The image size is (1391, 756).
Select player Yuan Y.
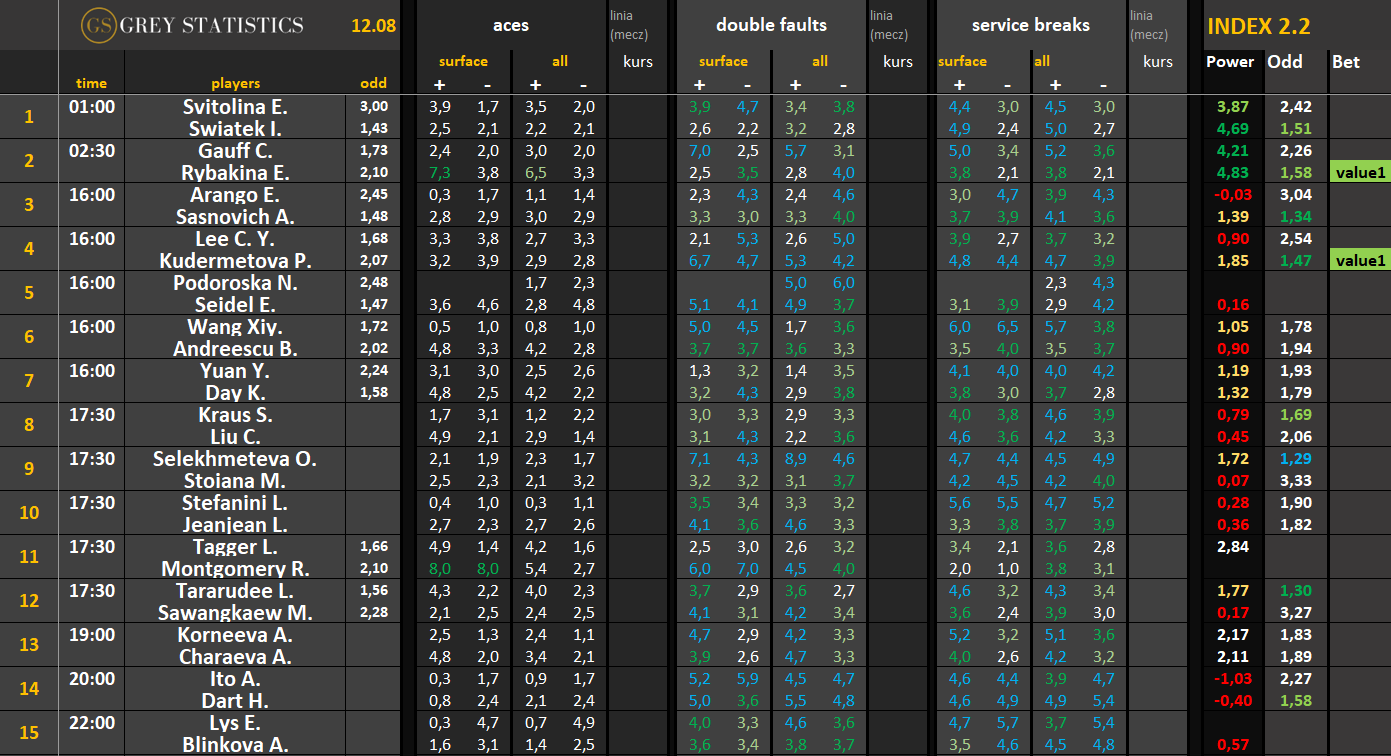click(236, 370)
